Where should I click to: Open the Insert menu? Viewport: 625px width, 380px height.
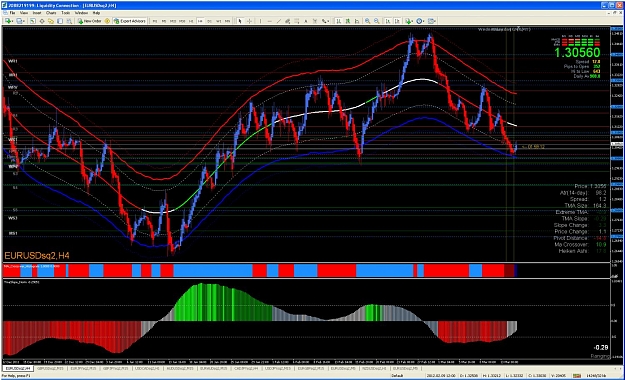(37, 13)
